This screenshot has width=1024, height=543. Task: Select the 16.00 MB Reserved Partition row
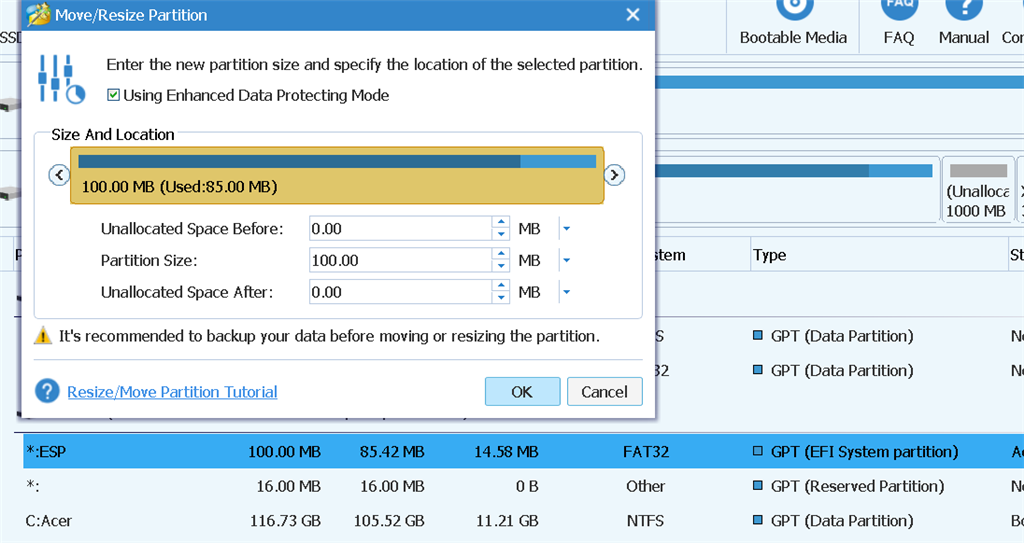coord(524,486)
